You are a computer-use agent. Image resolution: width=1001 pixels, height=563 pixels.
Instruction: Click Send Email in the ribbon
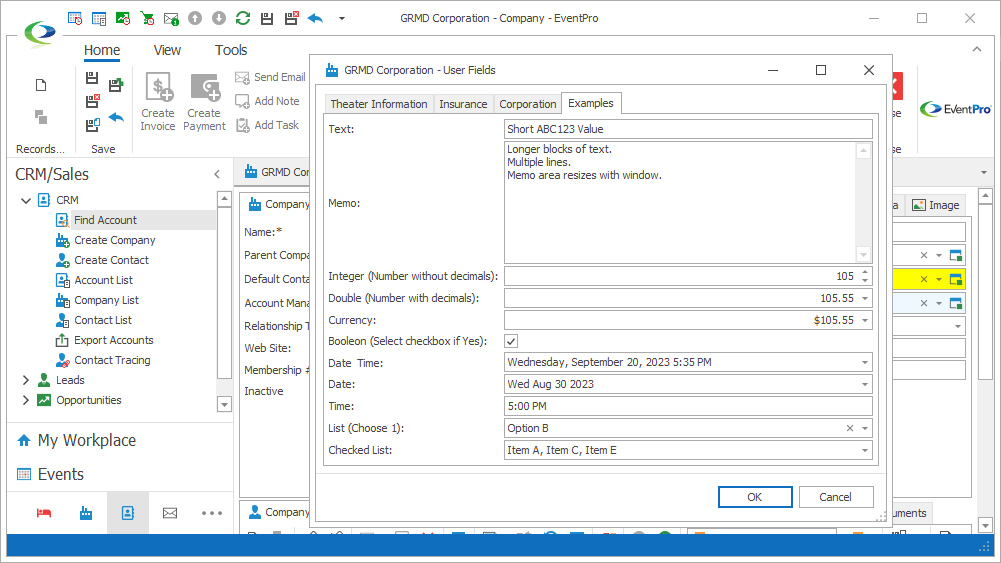271,77
